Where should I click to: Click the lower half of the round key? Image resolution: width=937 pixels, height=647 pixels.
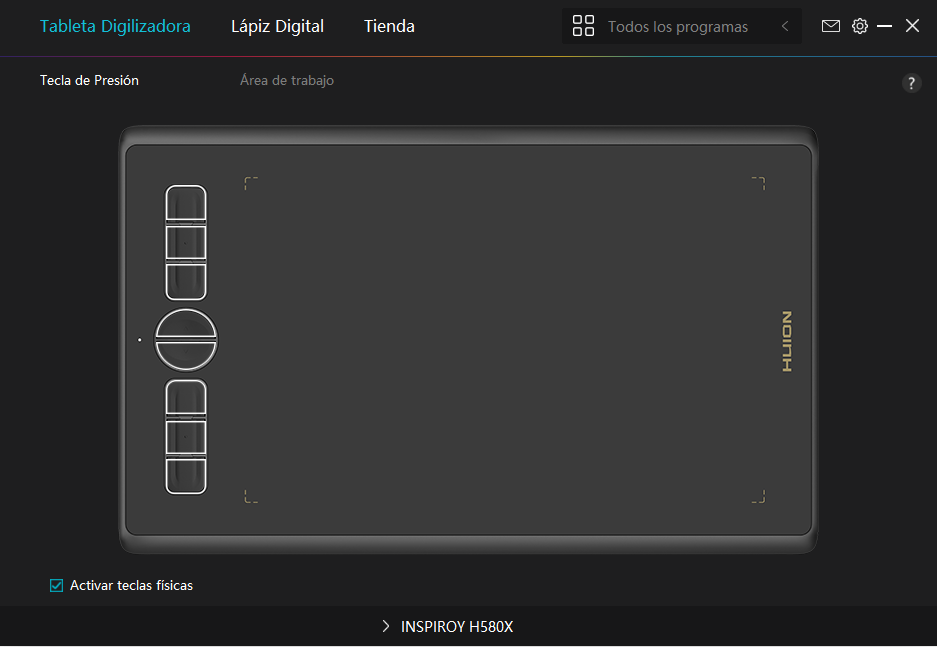(186, 356)
